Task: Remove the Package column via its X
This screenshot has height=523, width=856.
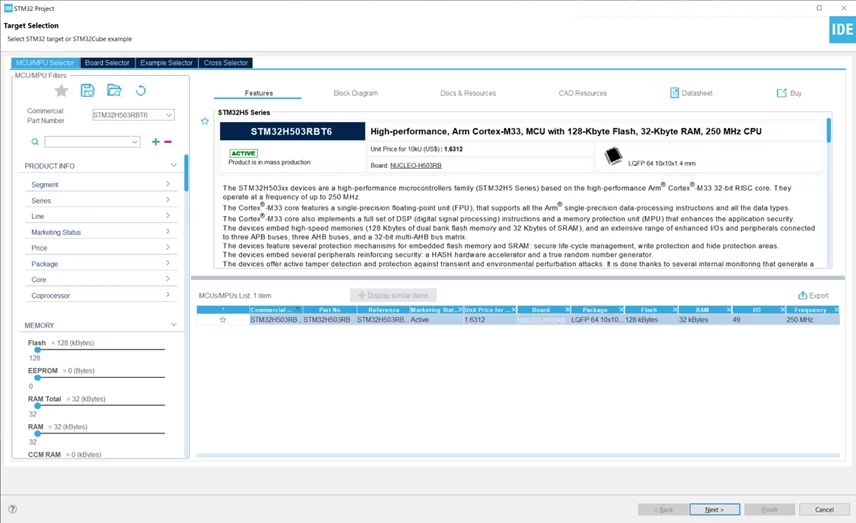Action: (621, 310)
